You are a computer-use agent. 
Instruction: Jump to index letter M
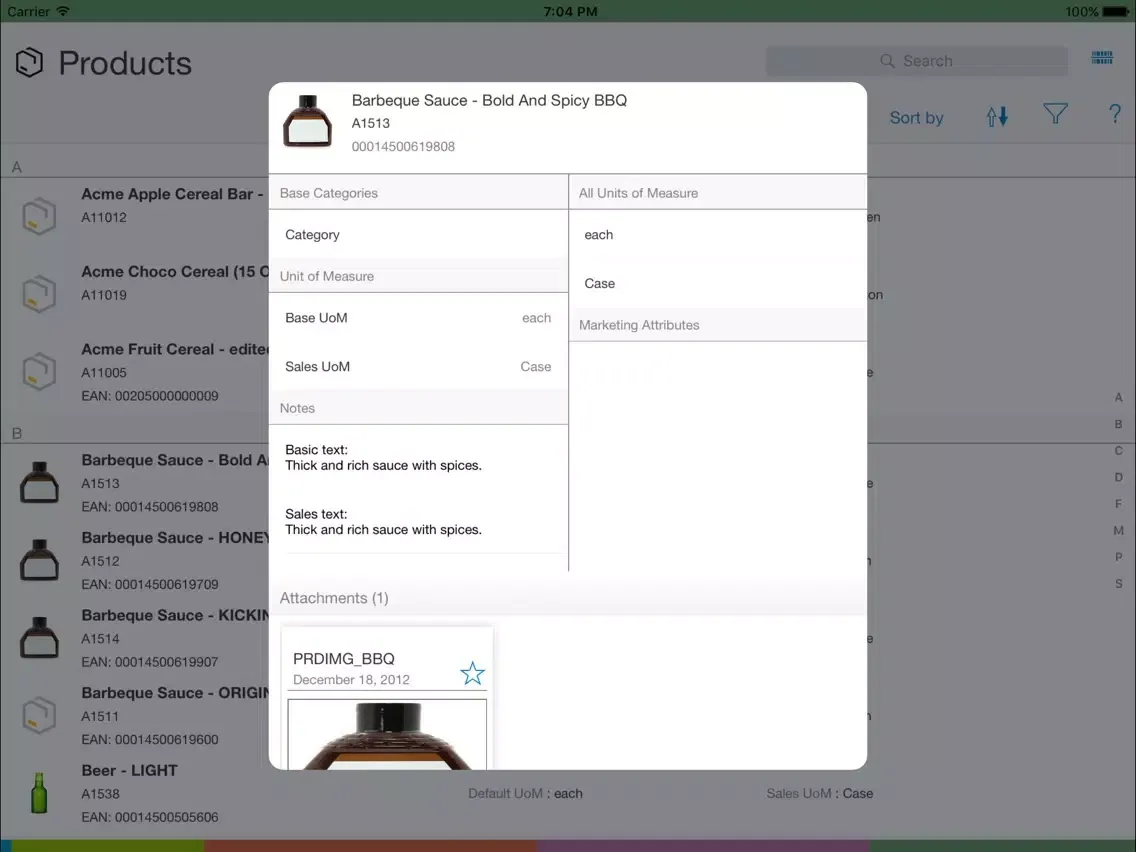[1118, 531]
